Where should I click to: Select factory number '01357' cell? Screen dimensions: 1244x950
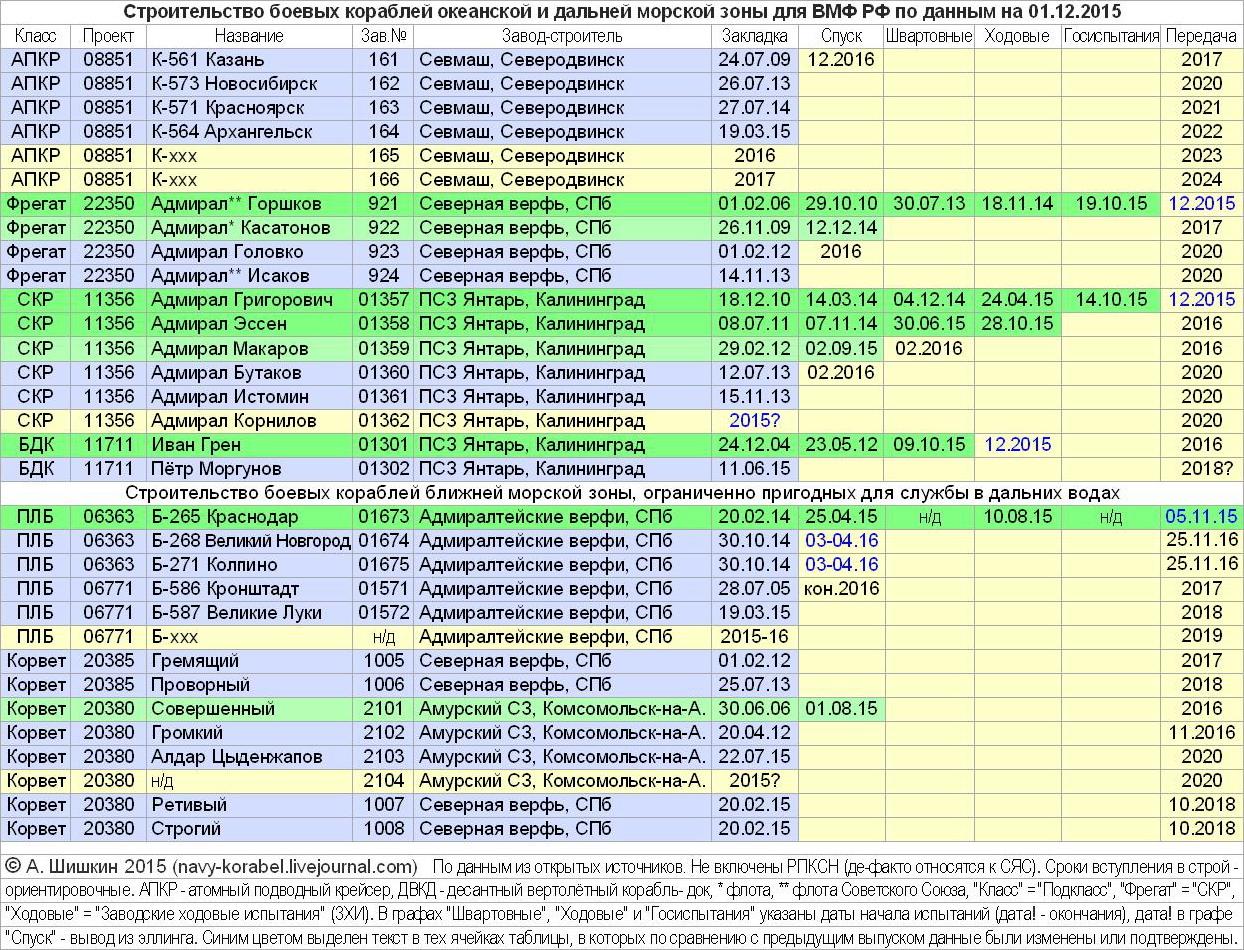pyautogui.click(x=383, y=300)
